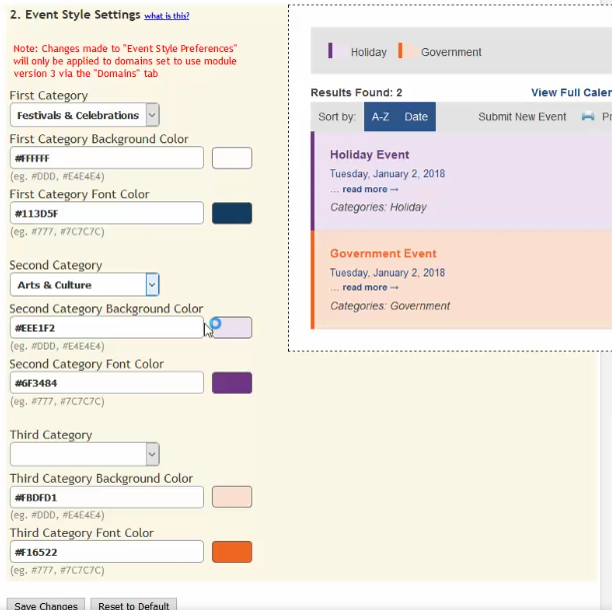
Task: Open View Full Calendar link
Action: 571,92
